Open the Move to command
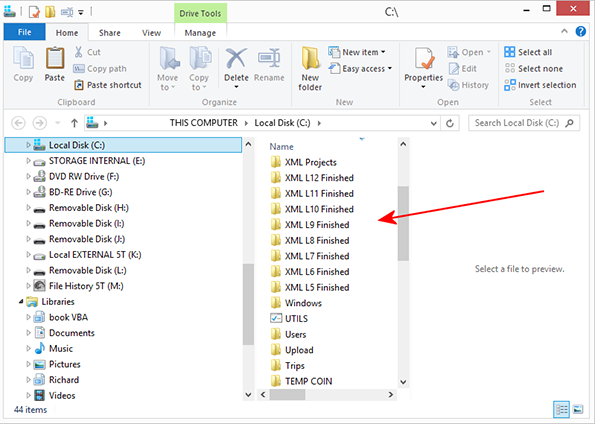595x424 pixels. coord(168,69)
